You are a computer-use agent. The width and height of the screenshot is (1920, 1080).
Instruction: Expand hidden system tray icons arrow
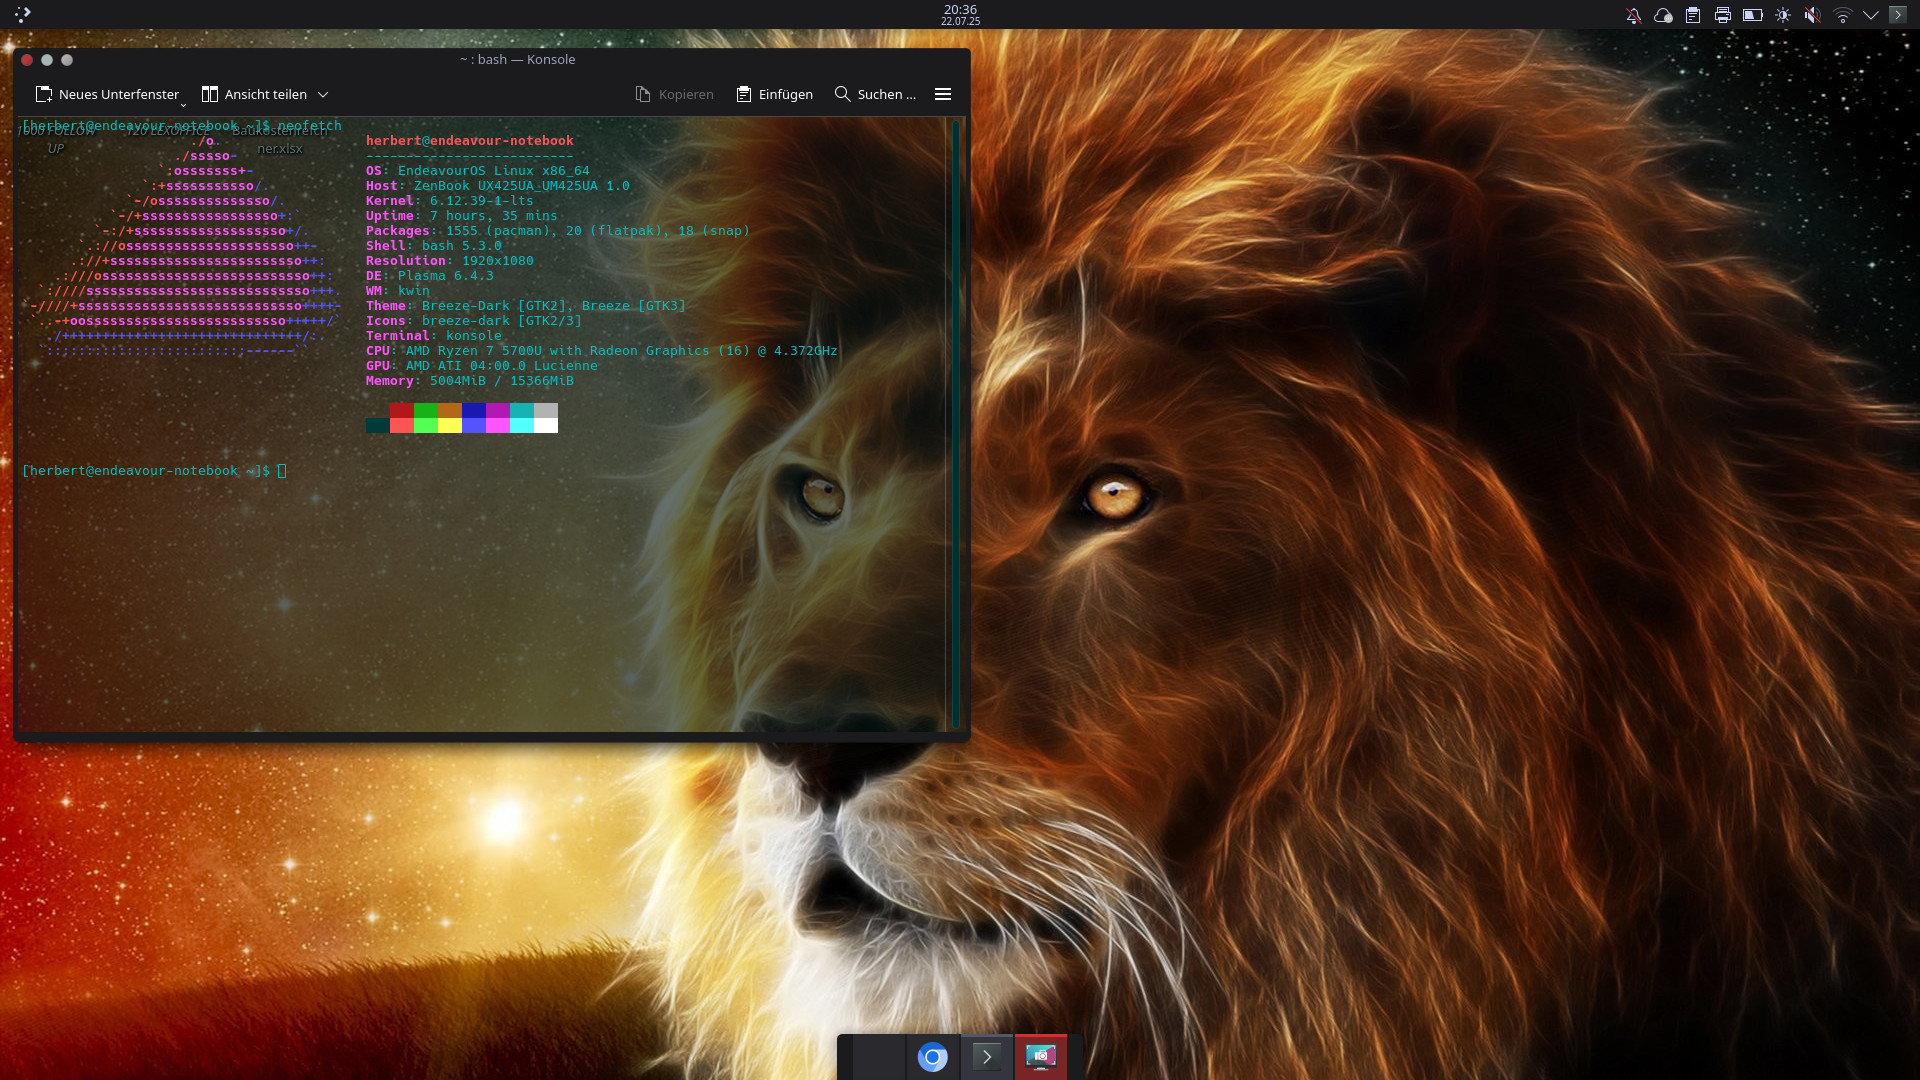tap(1871, 15)
